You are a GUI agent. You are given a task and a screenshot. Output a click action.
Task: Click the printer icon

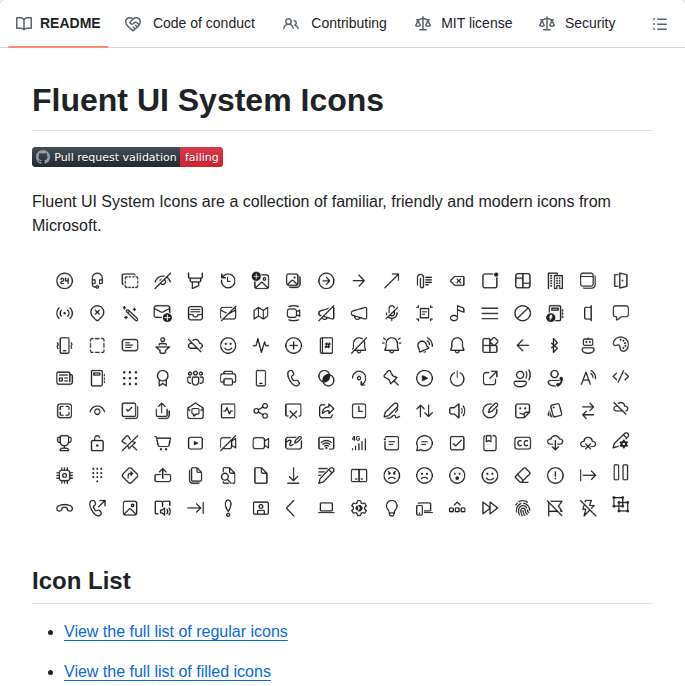228,378
